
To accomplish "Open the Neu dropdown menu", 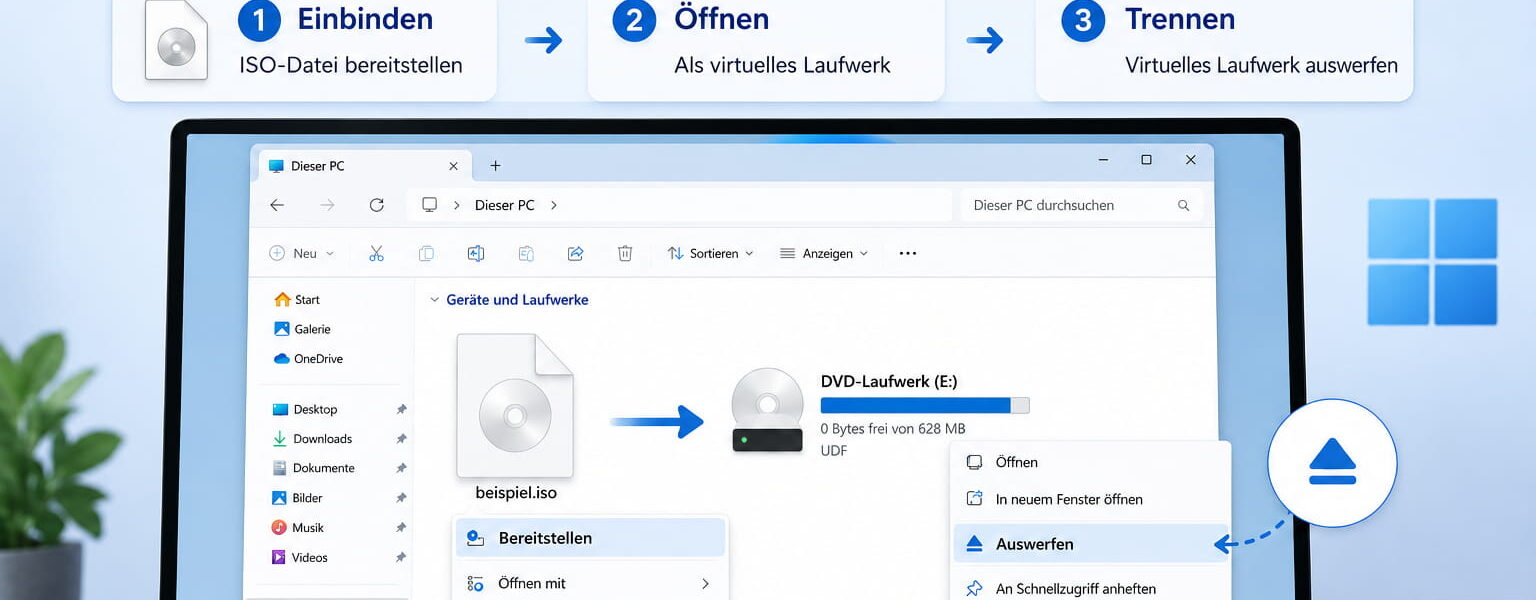I will click(302, 254).
